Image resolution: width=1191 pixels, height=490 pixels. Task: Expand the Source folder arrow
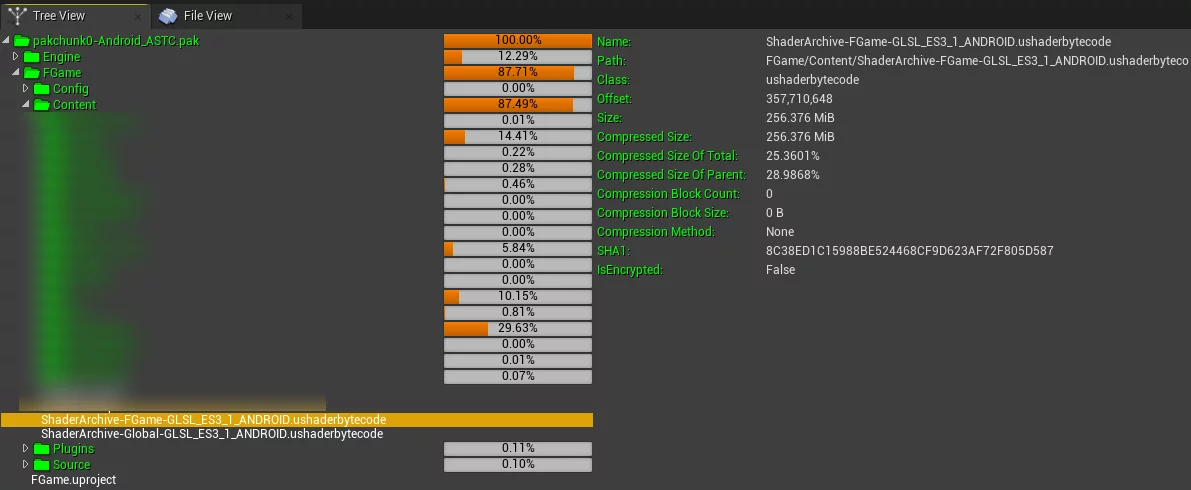tap(26, 465)
